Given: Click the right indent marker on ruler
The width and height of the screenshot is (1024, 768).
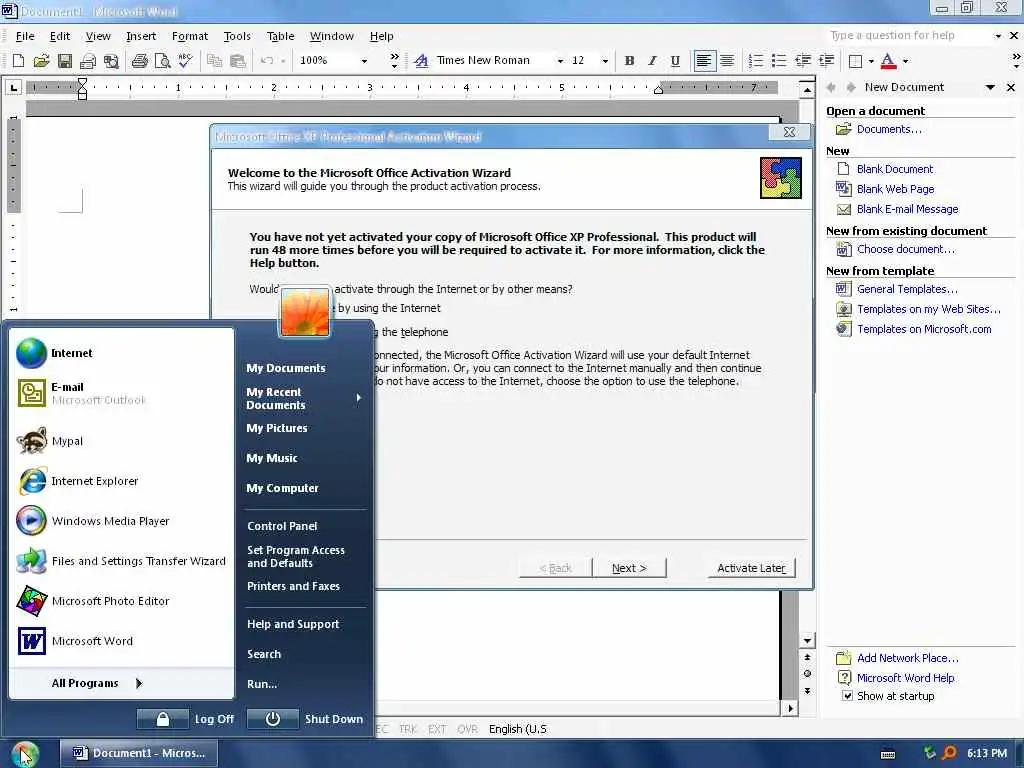Looking at the screenshot, I should tap(658, 90).
